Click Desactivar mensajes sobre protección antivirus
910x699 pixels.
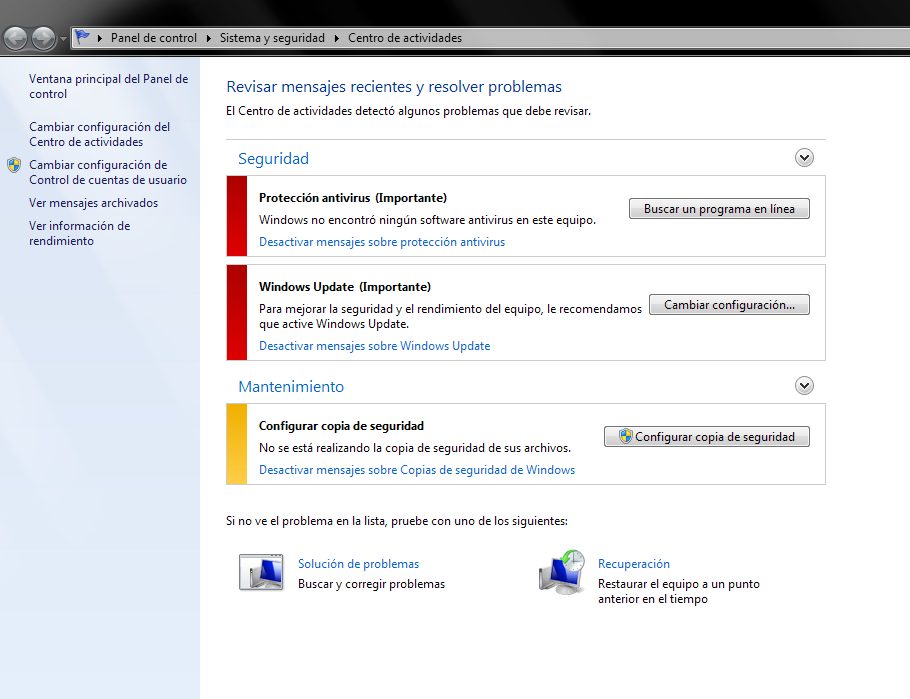(x=382, y=242)
